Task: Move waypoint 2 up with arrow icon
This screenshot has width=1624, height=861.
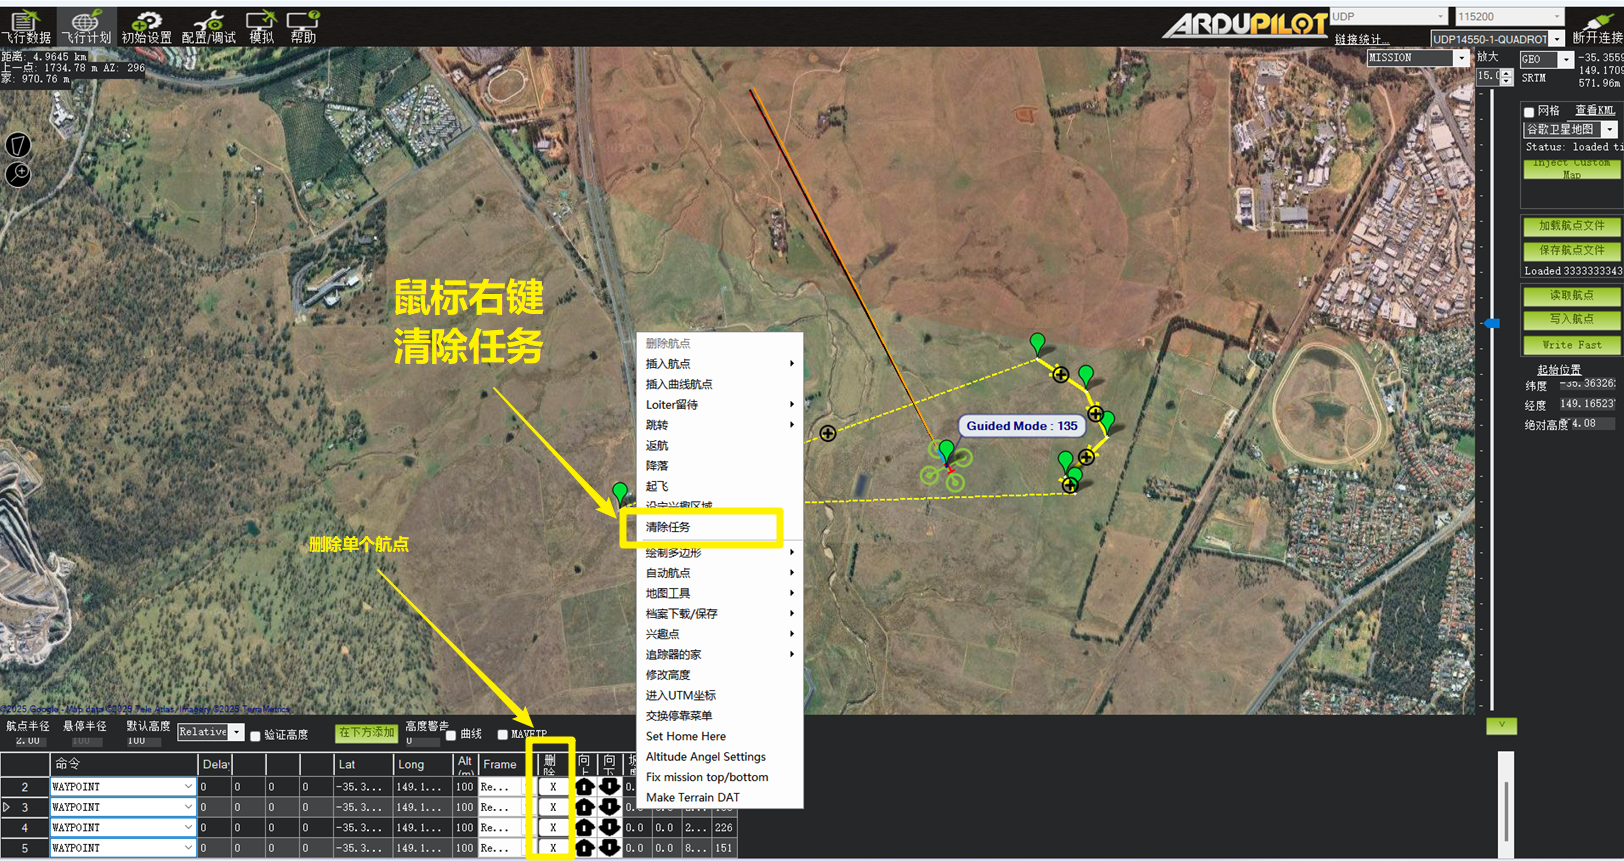Action: pyautogui.click(x=584, y=787)
